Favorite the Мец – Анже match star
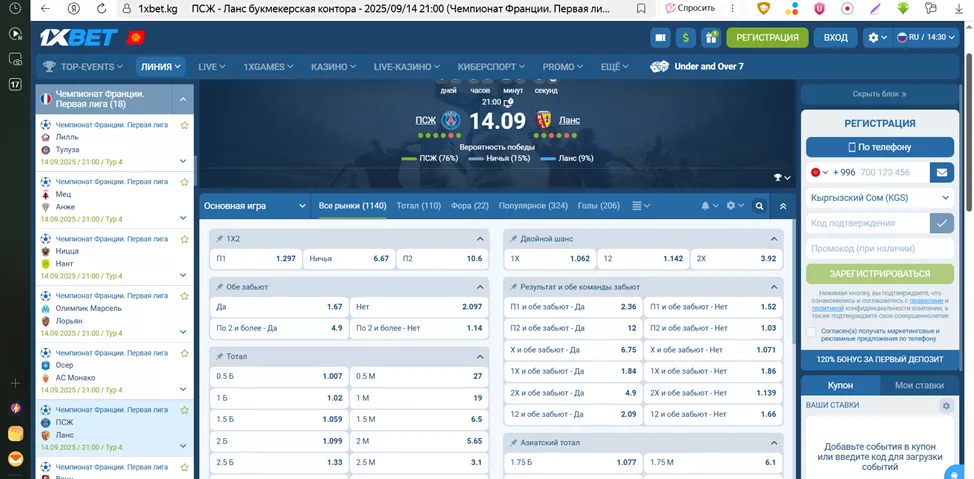Screen dimensions: 974x479 (x=184, y=182)
